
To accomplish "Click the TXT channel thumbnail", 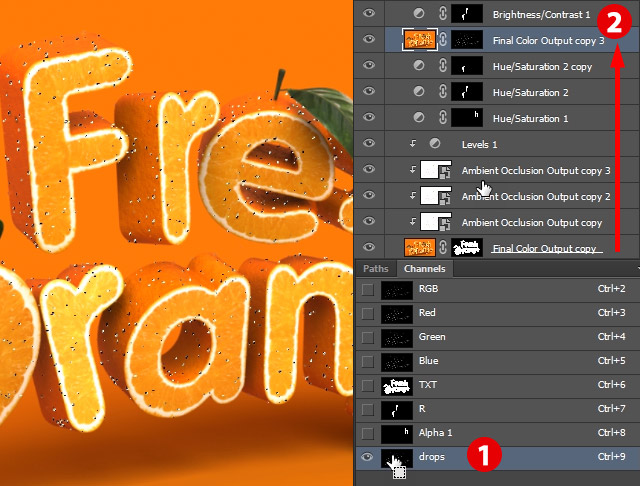I will click(397, 386).
